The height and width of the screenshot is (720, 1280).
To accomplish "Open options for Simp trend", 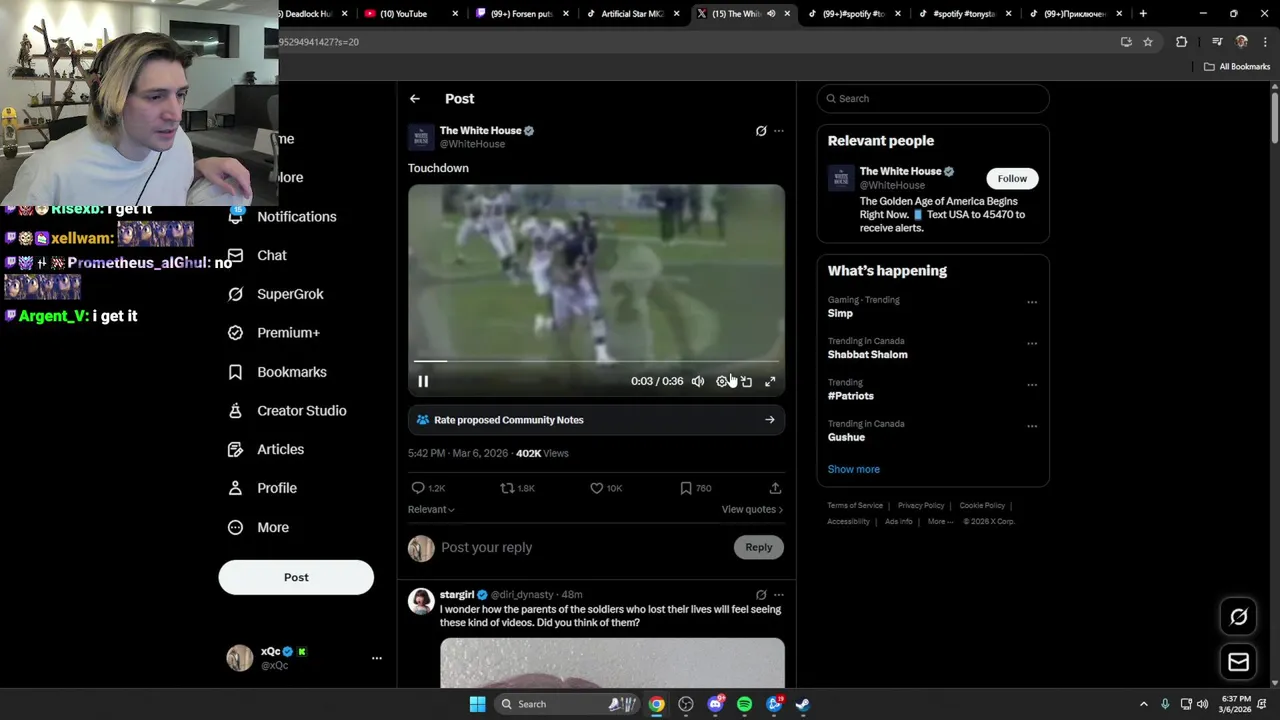I will pyautogui.click(x=1032, y=302).
